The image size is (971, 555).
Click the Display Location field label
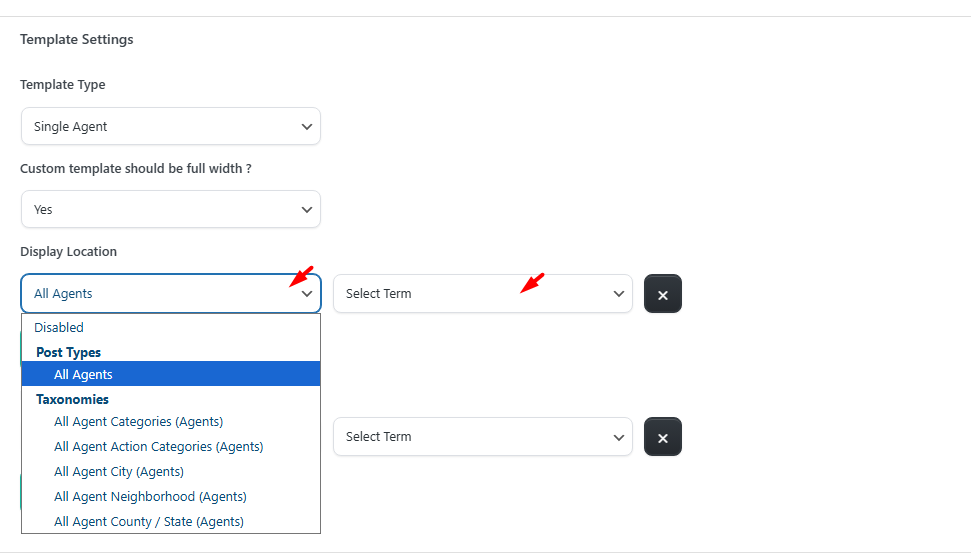[x=68, y=252]
